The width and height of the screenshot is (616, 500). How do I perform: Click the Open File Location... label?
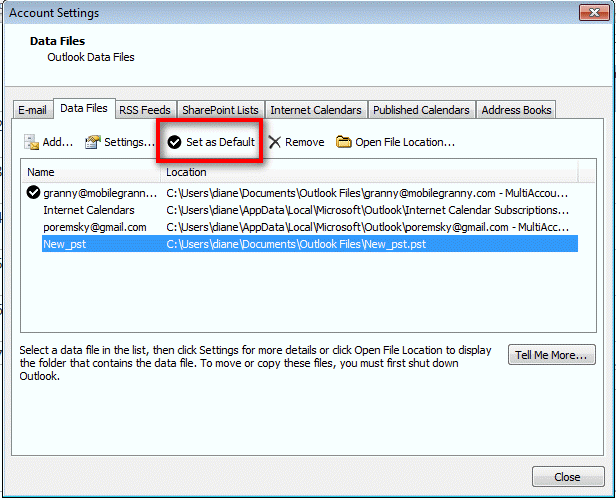click(405, 142)
